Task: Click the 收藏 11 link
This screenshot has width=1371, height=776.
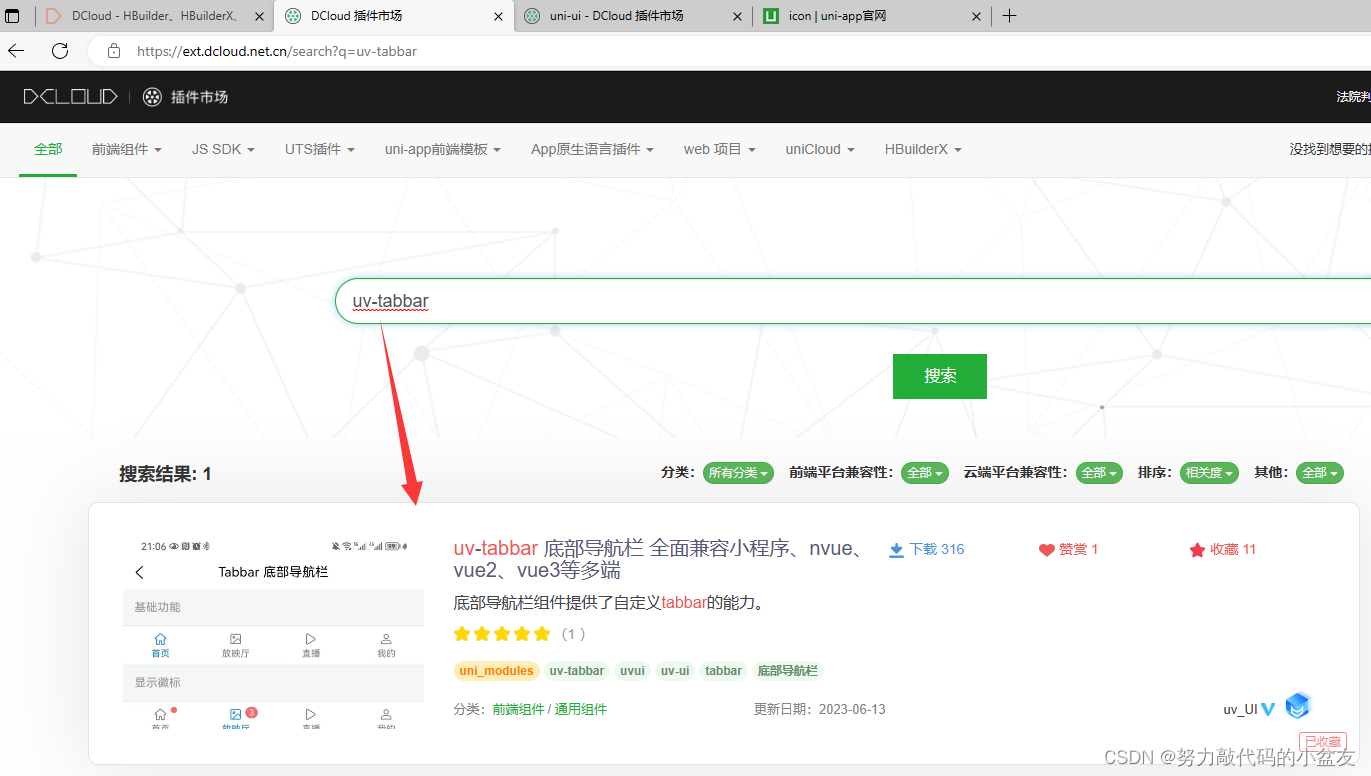Action: point(1222,550)
